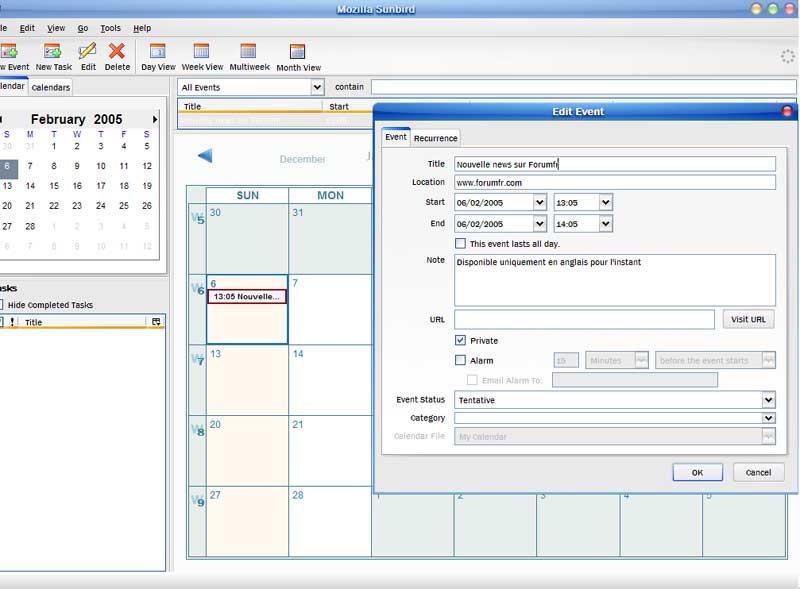The height and width of the screenshot is (589, 800).
Task: Advance mini calendar to next month
Action: [x=155, y=119]
